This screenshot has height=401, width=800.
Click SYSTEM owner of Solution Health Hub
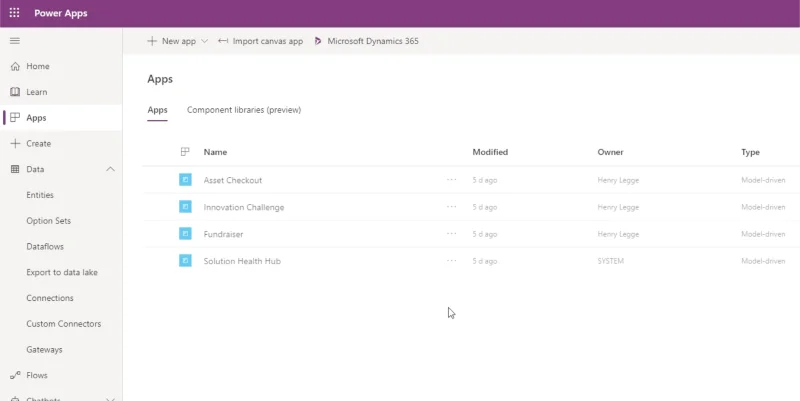click(x=611, y=261)
